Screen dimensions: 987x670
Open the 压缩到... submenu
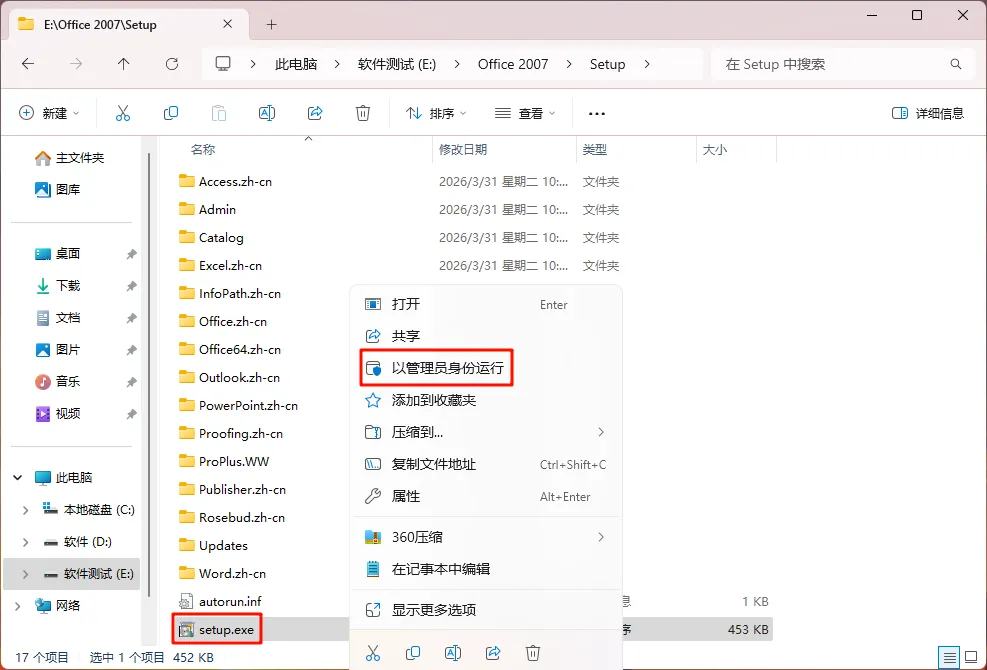pyautogui.click(x=485, y=433)
